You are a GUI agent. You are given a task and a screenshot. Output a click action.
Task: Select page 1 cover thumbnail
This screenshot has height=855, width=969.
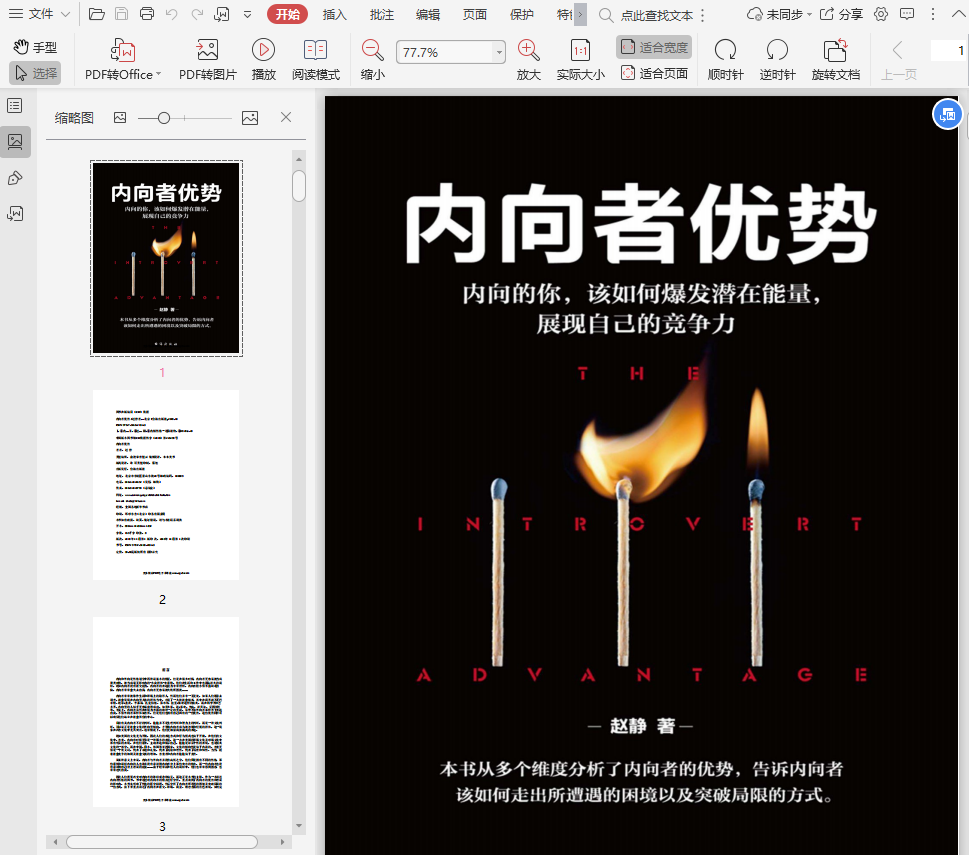[166, 258]
